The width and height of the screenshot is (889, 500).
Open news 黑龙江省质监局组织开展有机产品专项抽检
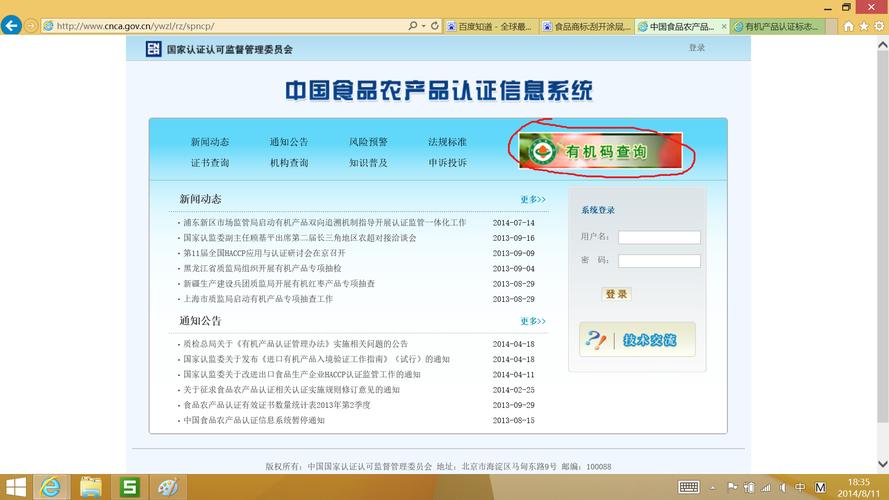coord(262,269)
